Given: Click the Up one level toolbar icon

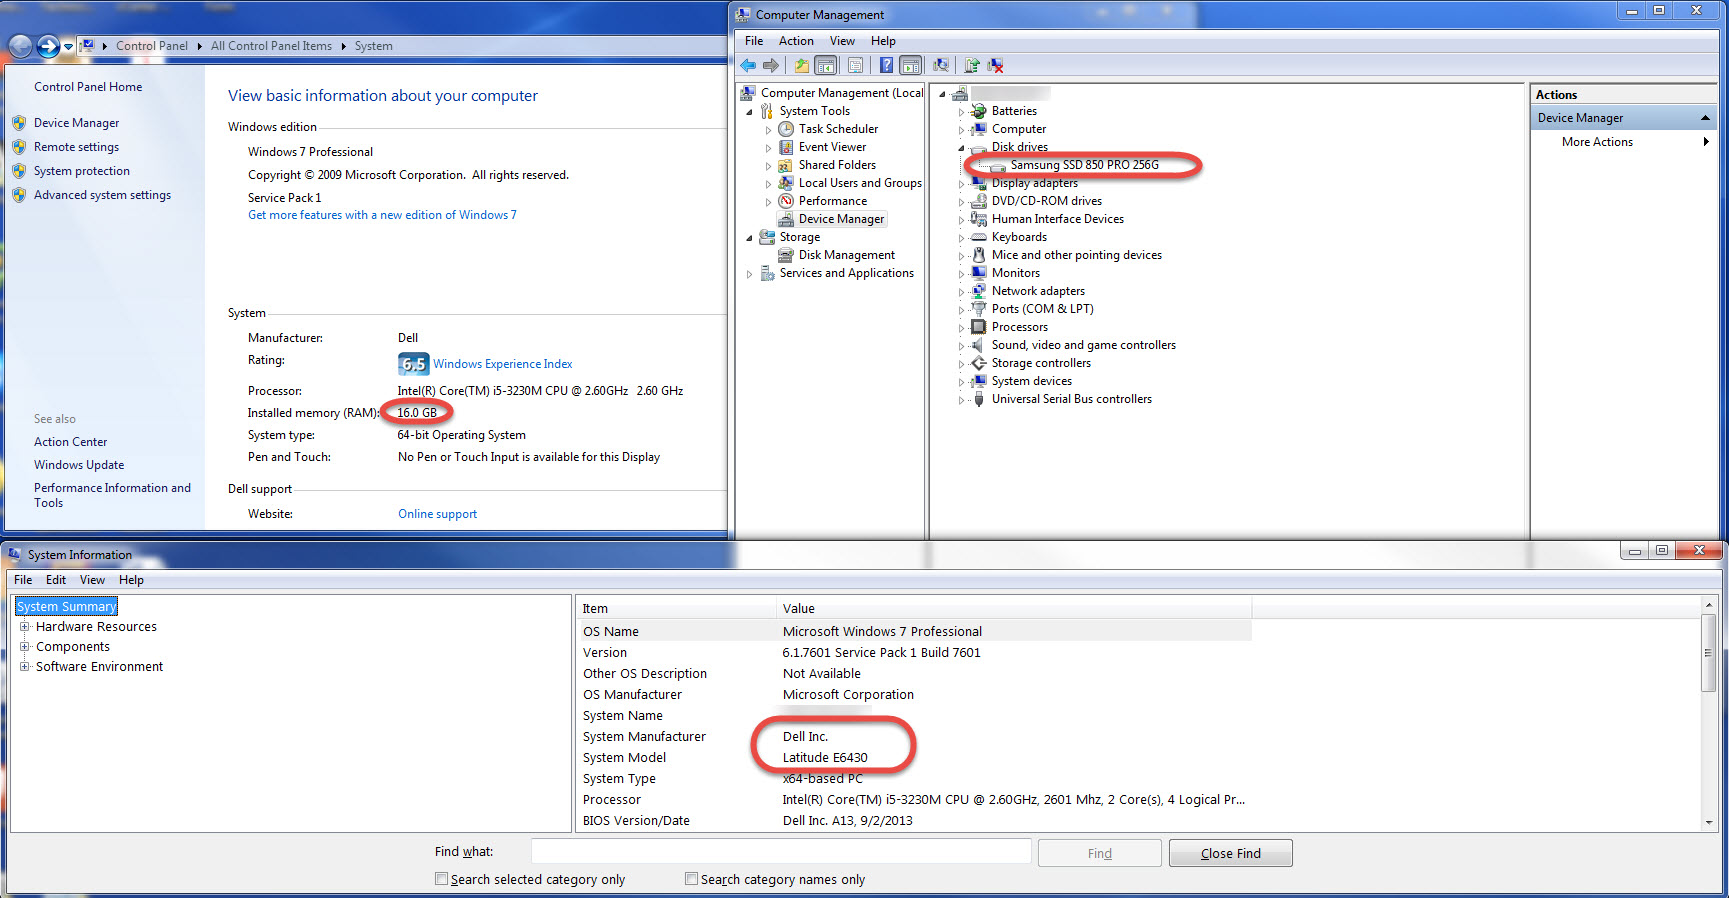Looking at the screenshot, I should click(802, 66).
